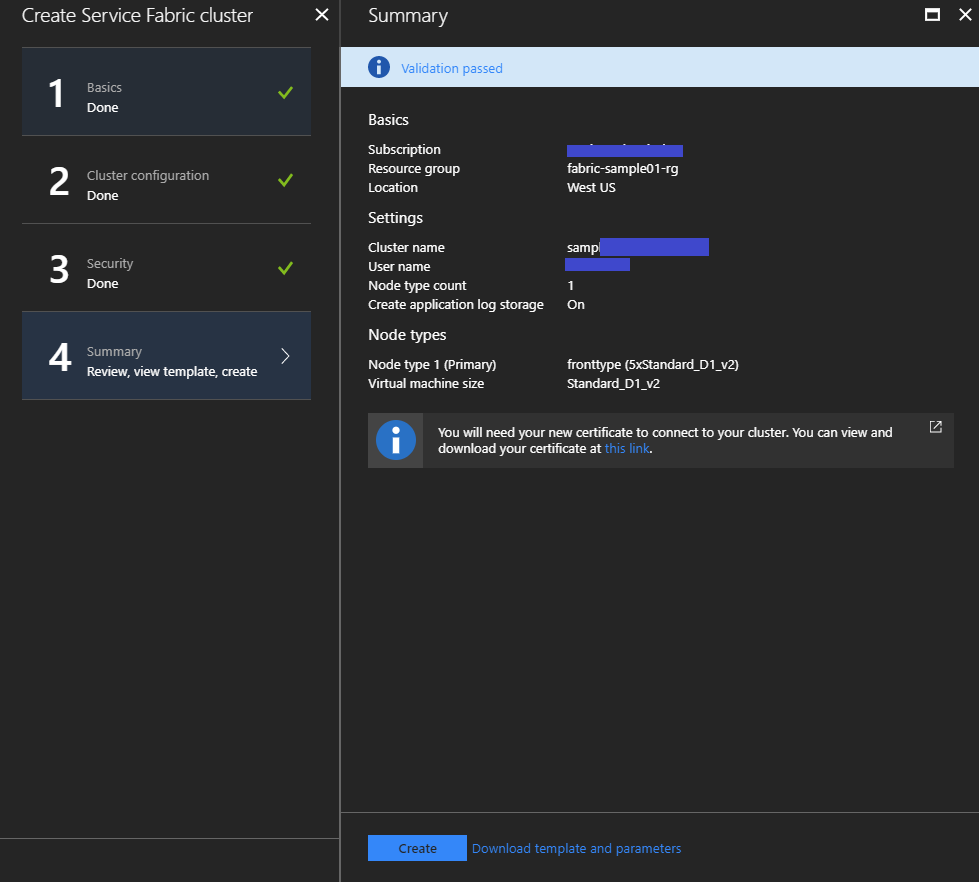This screenshot has width=979, height=882.
Task: Open Download template and parameters link
Action: (576, 848)
